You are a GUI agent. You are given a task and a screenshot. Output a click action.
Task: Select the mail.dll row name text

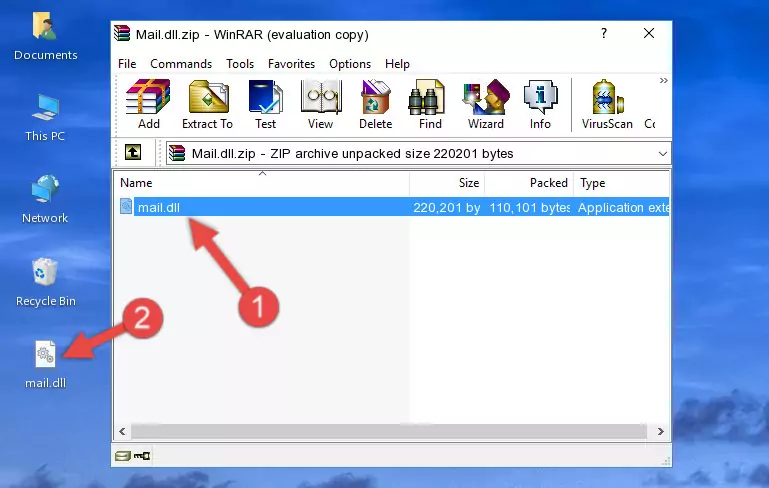[159, 207]
